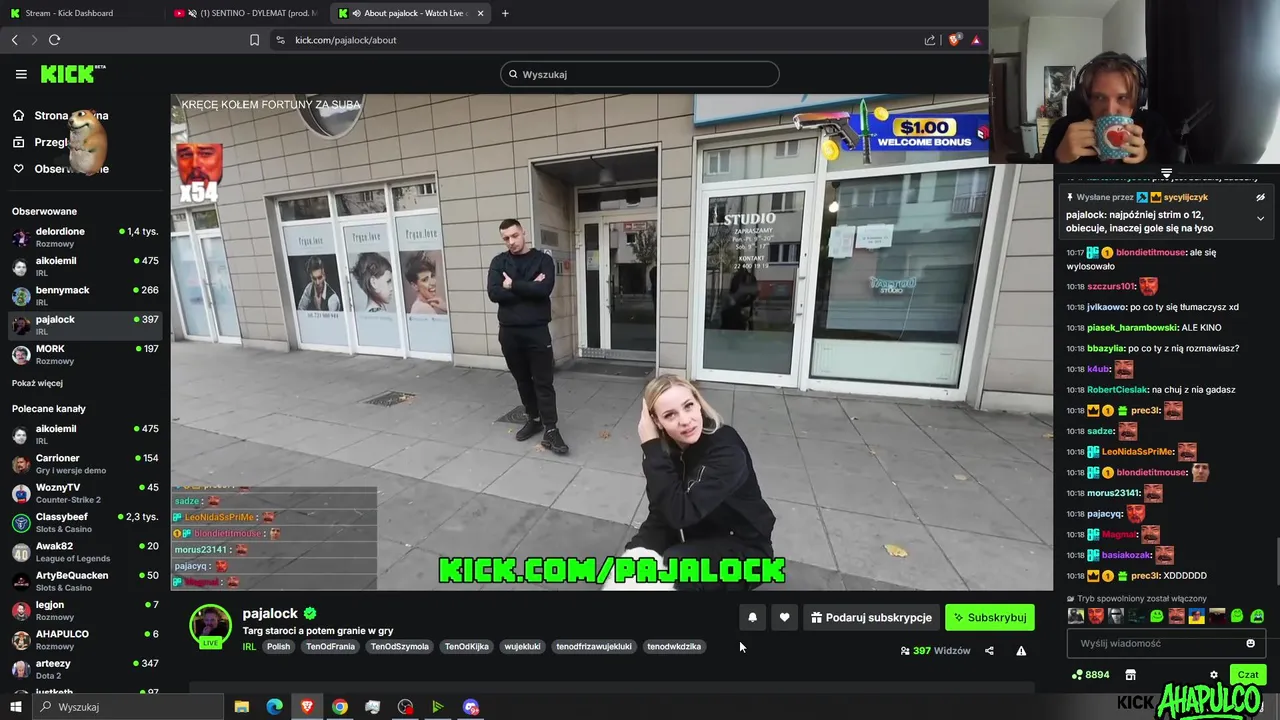The width and height of the screenshot is (1280, 720).
Task: Click Podaruj subskrypcje button
Action: (871, 618)
